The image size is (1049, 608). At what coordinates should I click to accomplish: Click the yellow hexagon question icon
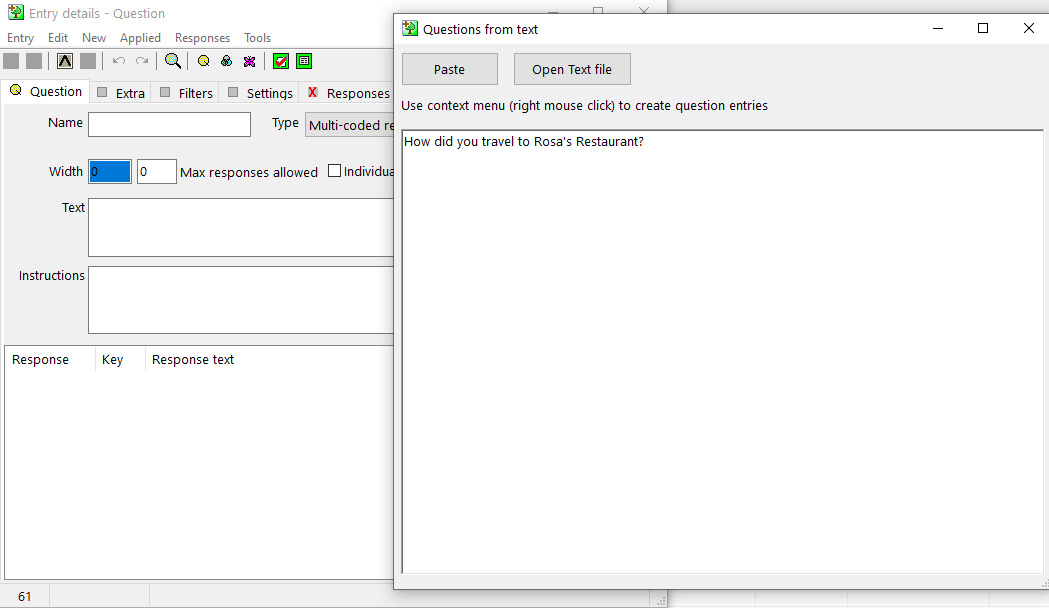tap(203, 61)
